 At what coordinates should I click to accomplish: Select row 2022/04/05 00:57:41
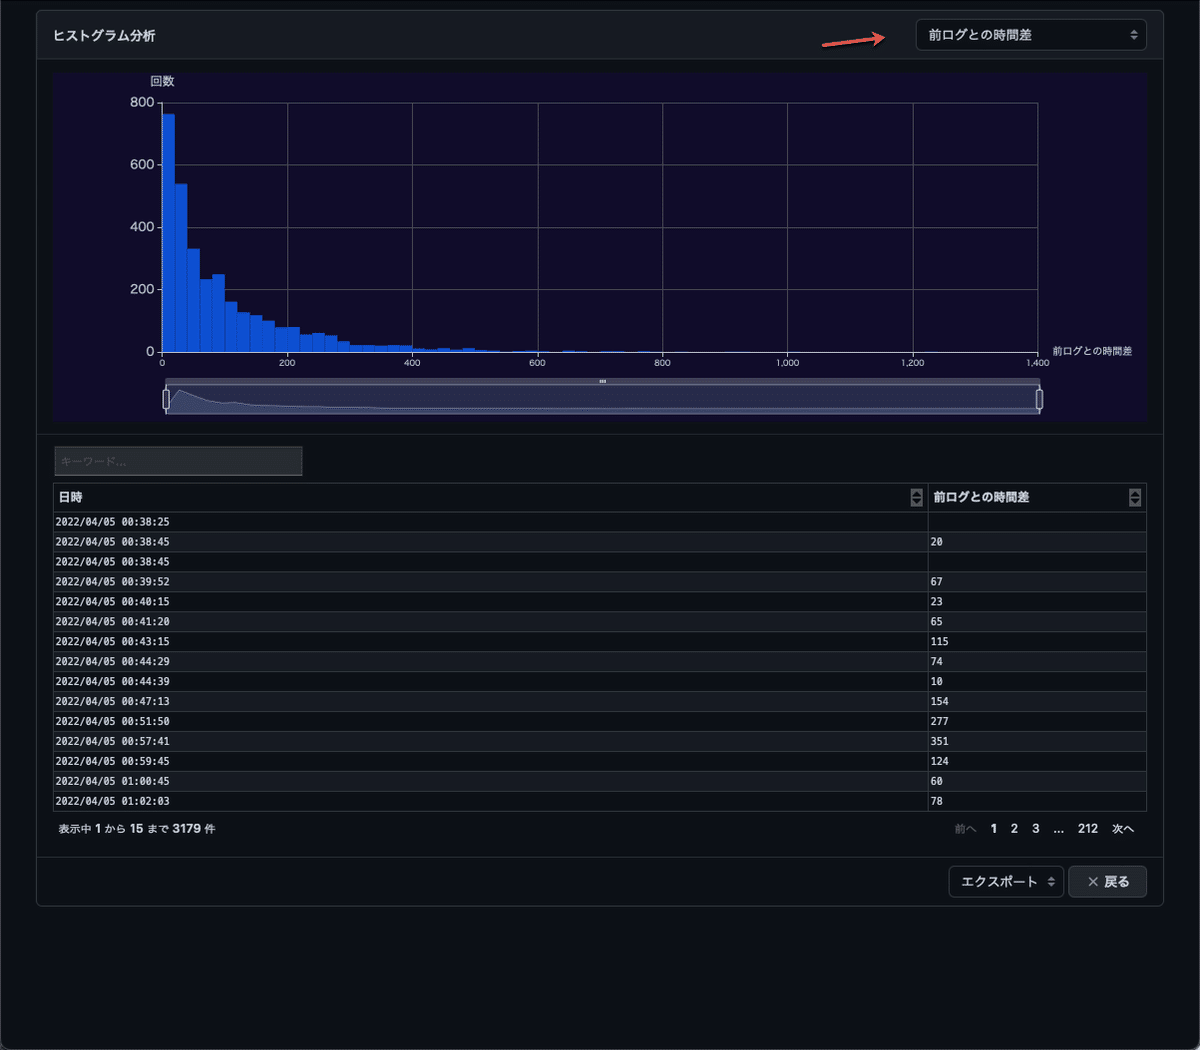(600, 742)
